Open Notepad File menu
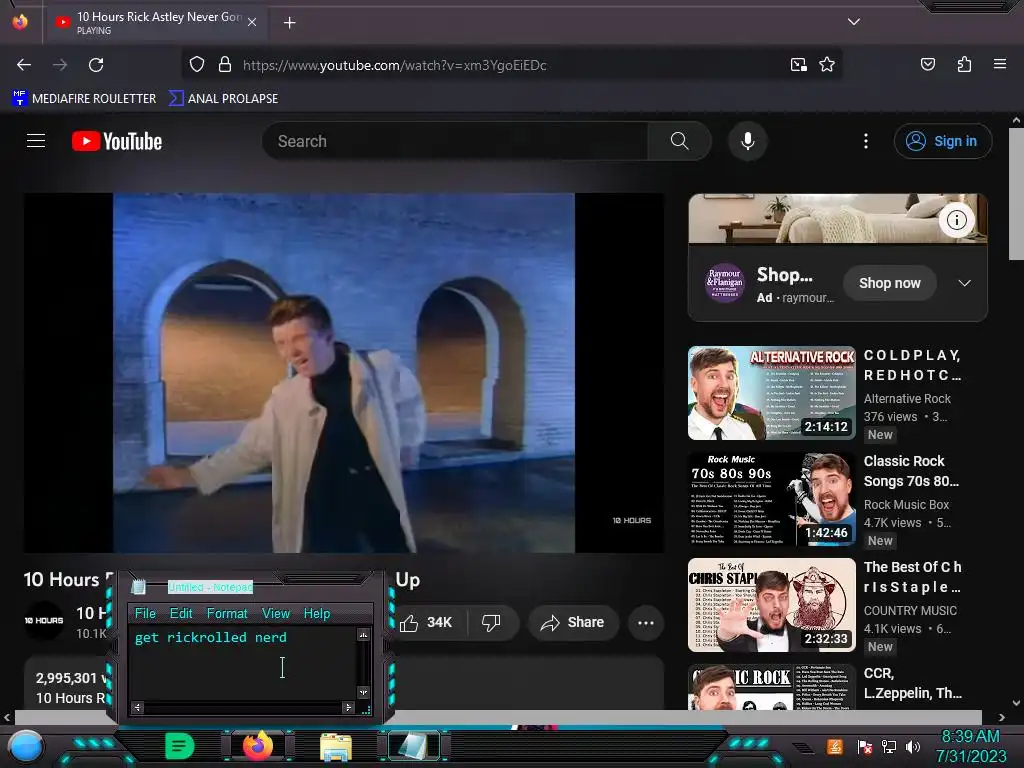 [x=145, y=614]
